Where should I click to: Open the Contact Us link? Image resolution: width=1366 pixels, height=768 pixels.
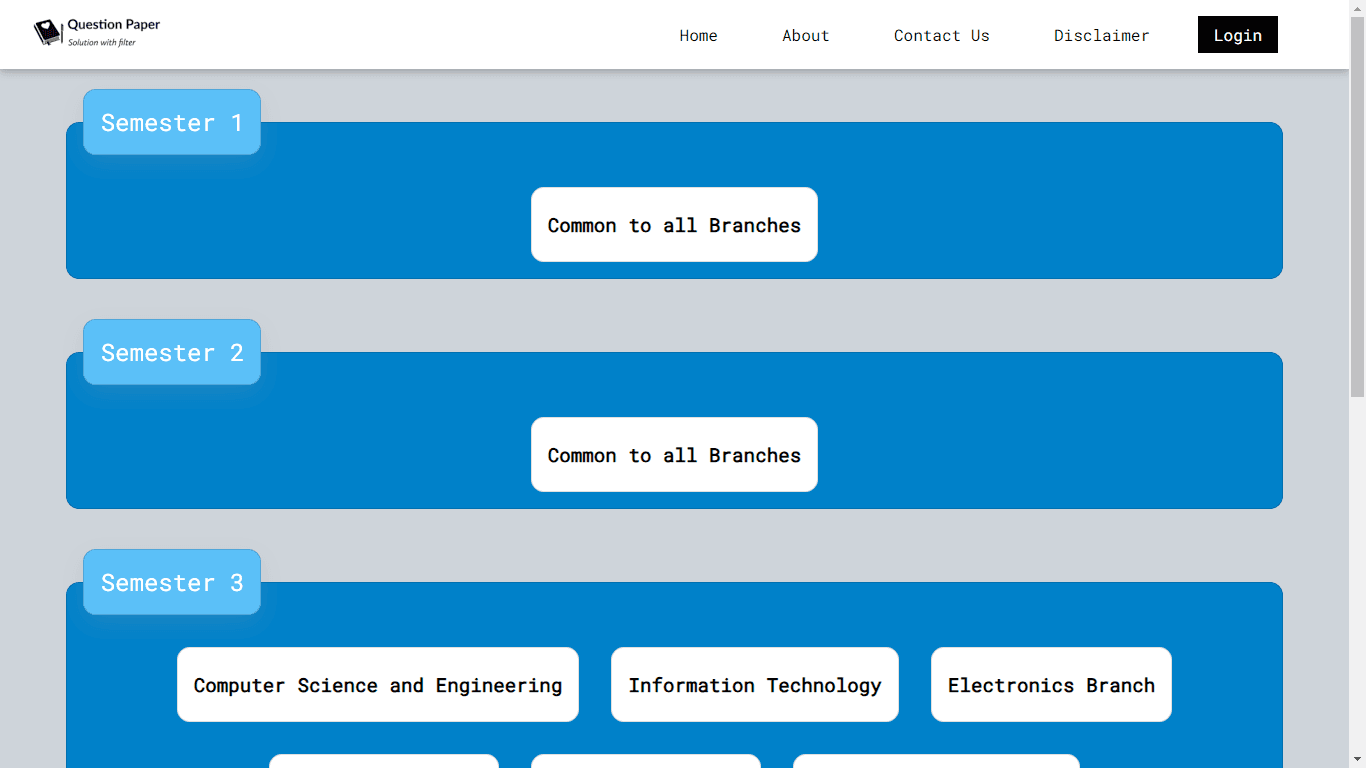942,35
